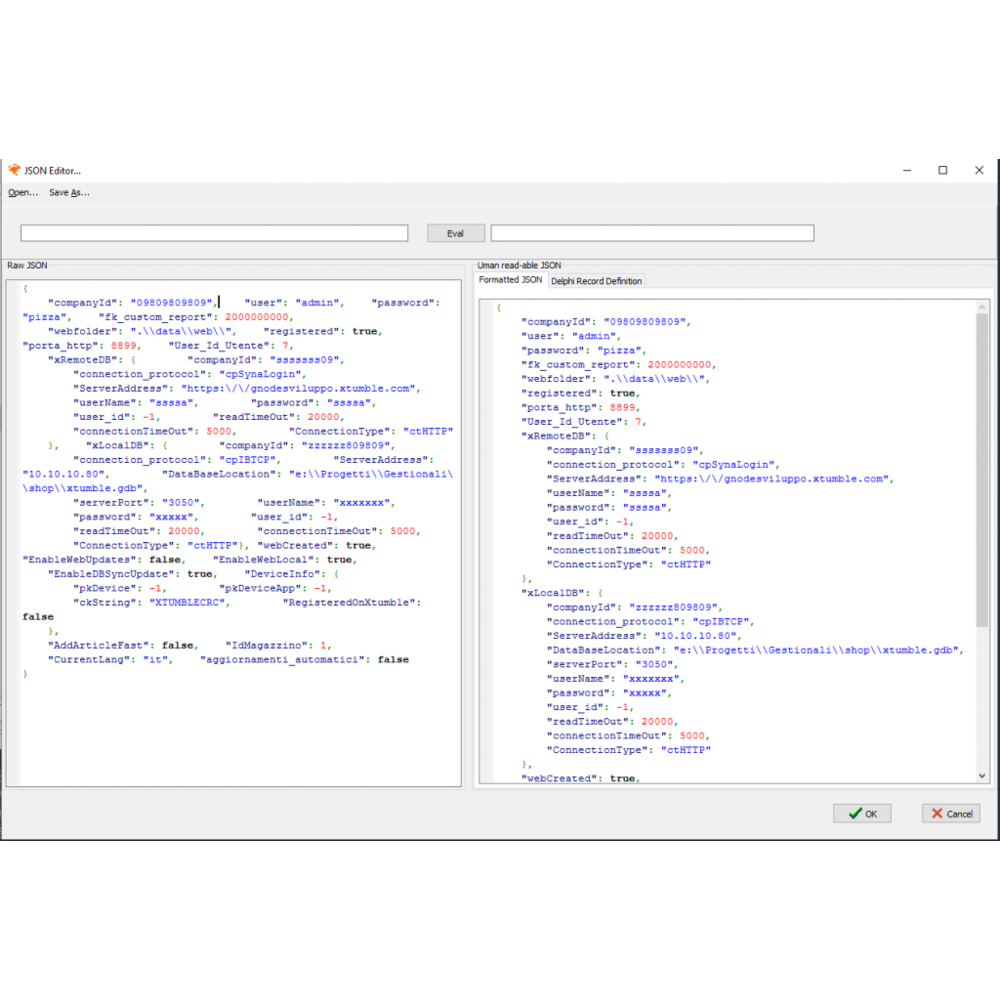Click the JSON Editor title bar icon
This screenshot has width=1000, height=1000.
tap(14, 170)
